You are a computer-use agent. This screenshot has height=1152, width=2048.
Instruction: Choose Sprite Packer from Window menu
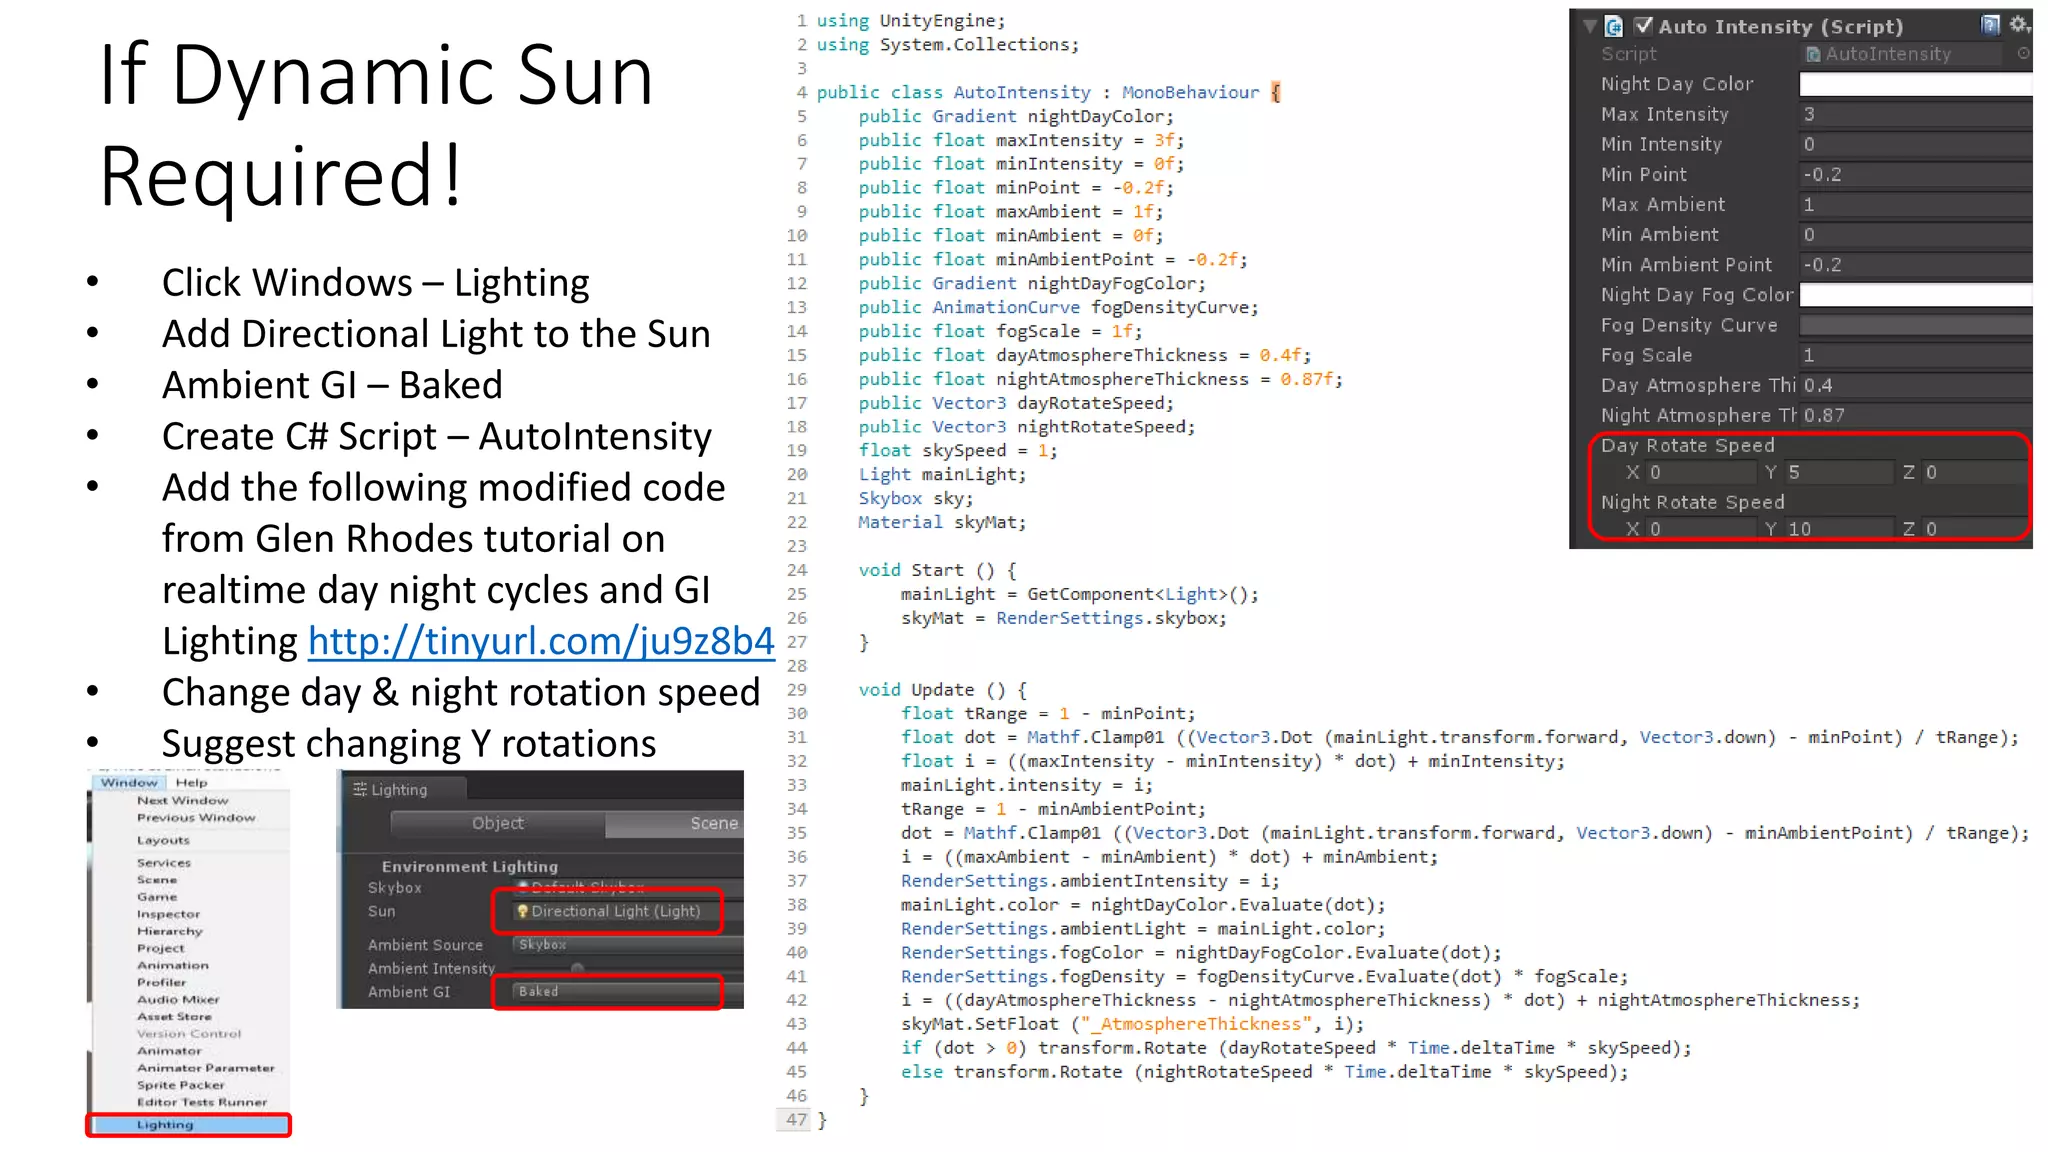(181, 1085)
